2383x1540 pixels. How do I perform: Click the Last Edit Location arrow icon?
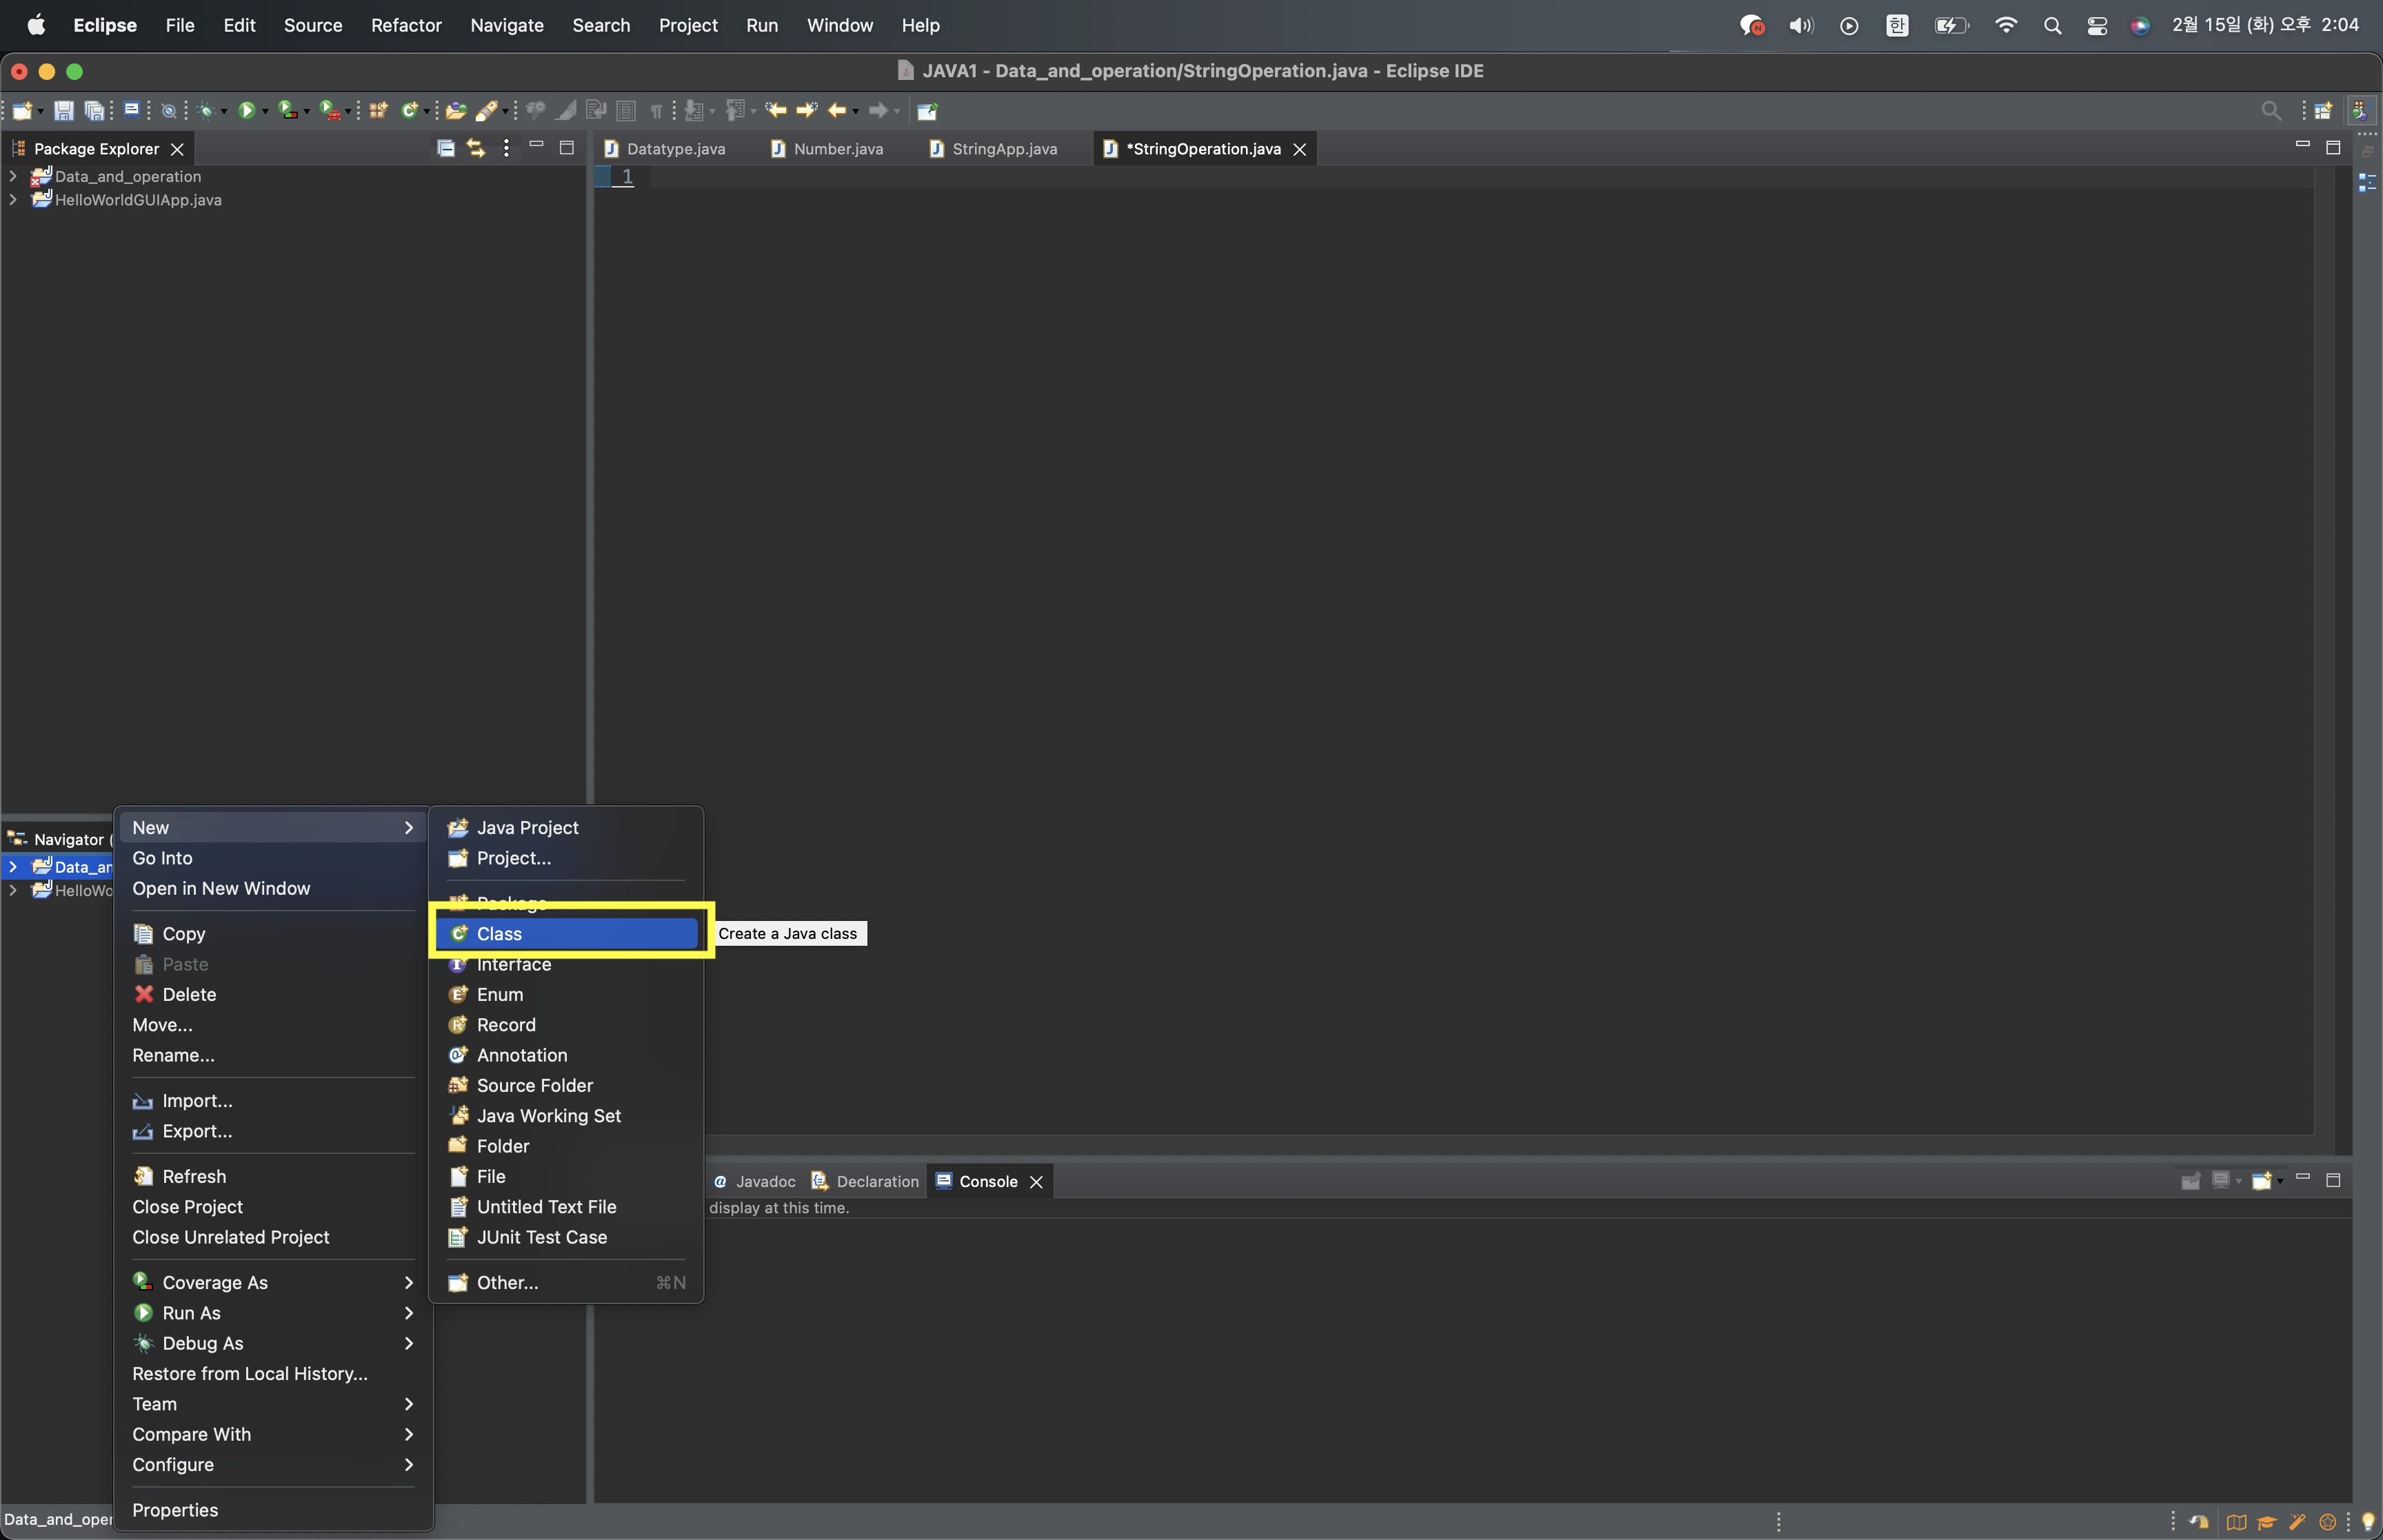point(776,111)
